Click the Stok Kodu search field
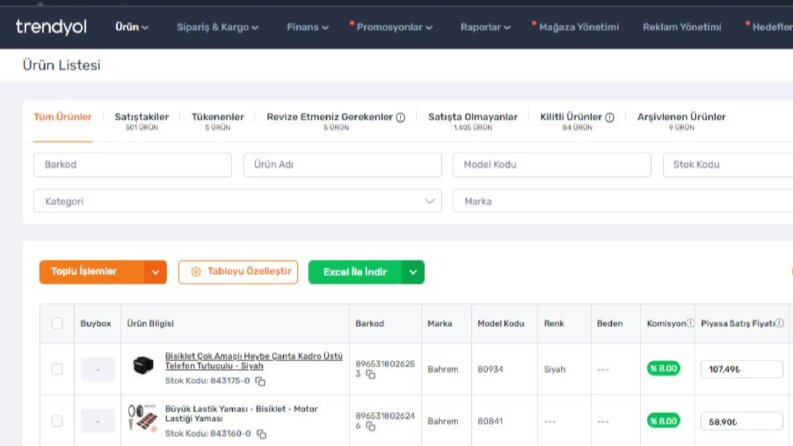 [728, 165]
